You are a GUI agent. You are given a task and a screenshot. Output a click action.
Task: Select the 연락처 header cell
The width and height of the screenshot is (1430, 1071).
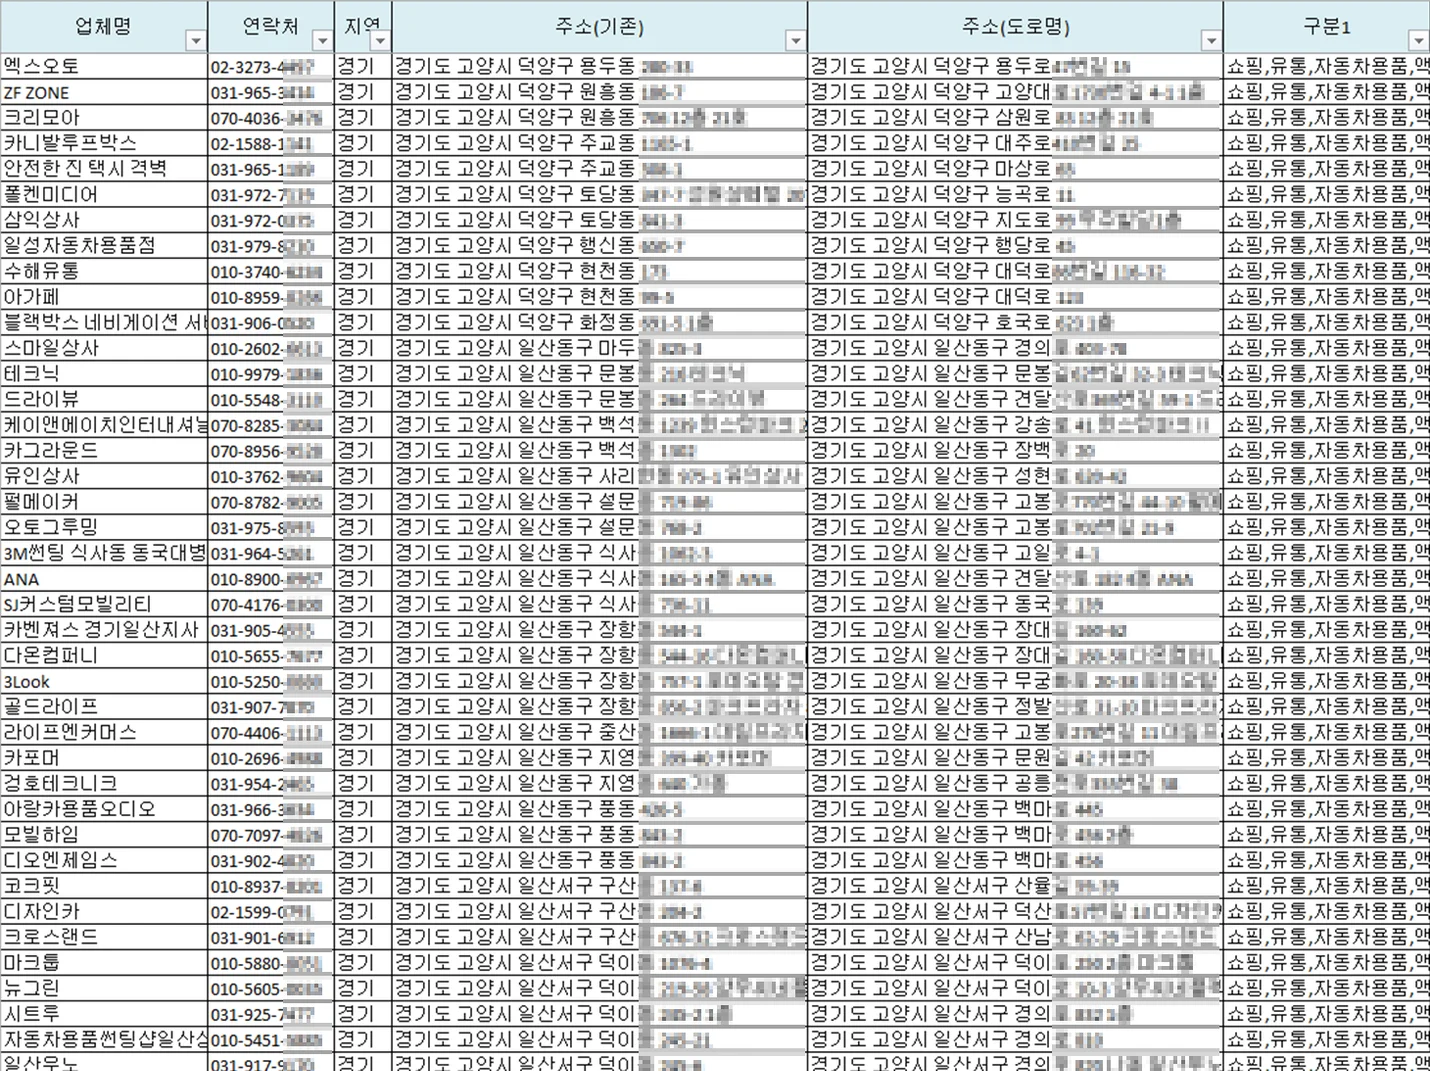[x=271, y=27]
